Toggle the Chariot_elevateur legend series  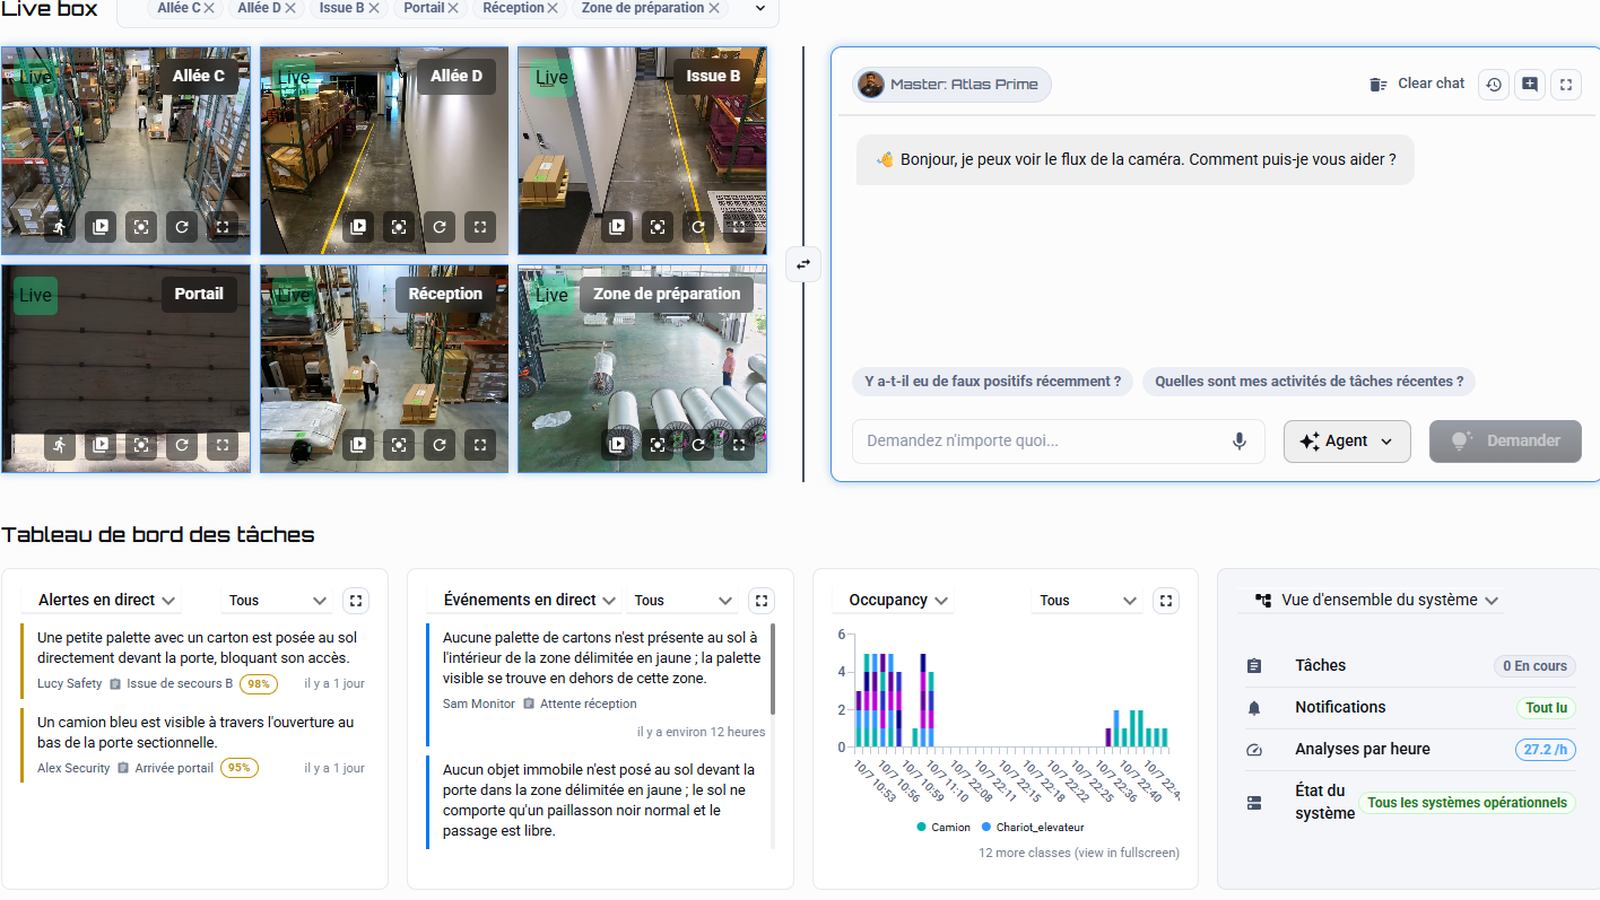1033,827
